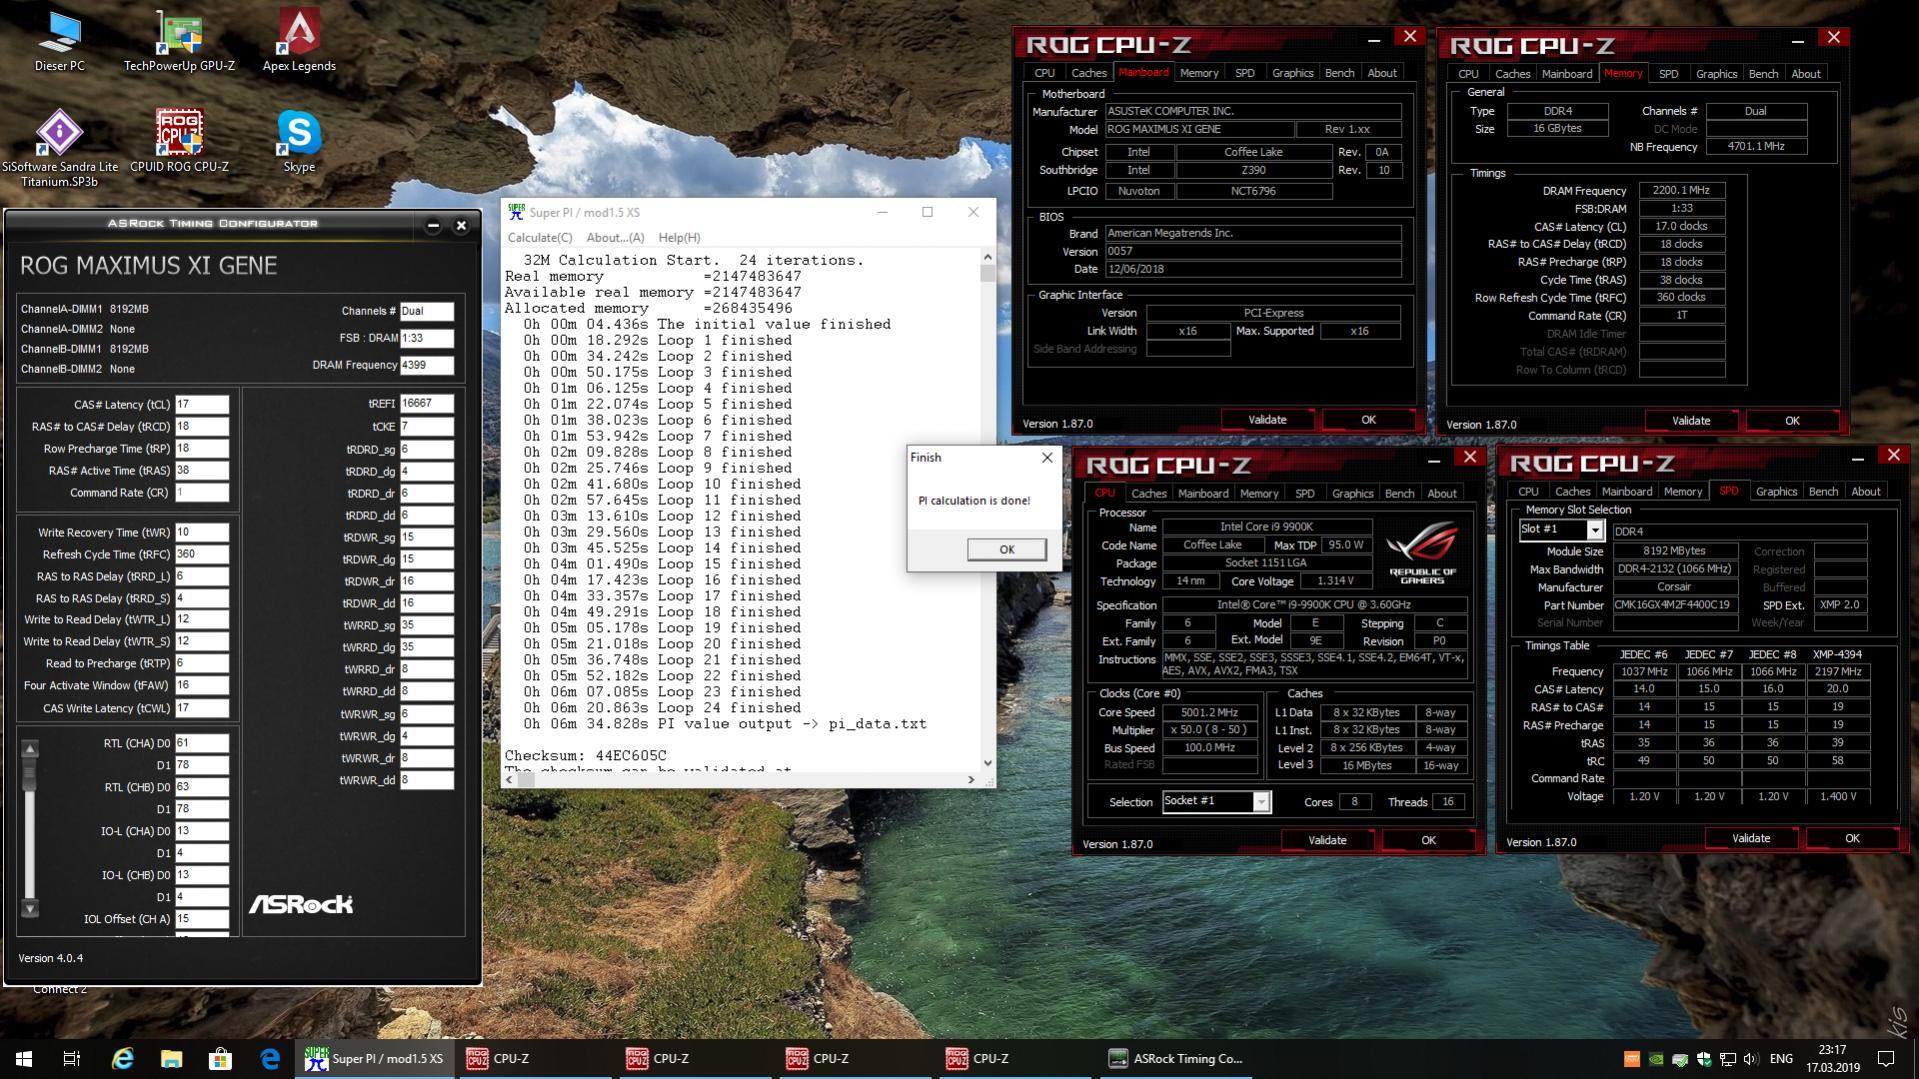This screenshot has width=1919, height=1079.
Task: Click the Super PI horizontal scroll-right arrow
Action: click(x=970, y=779)
